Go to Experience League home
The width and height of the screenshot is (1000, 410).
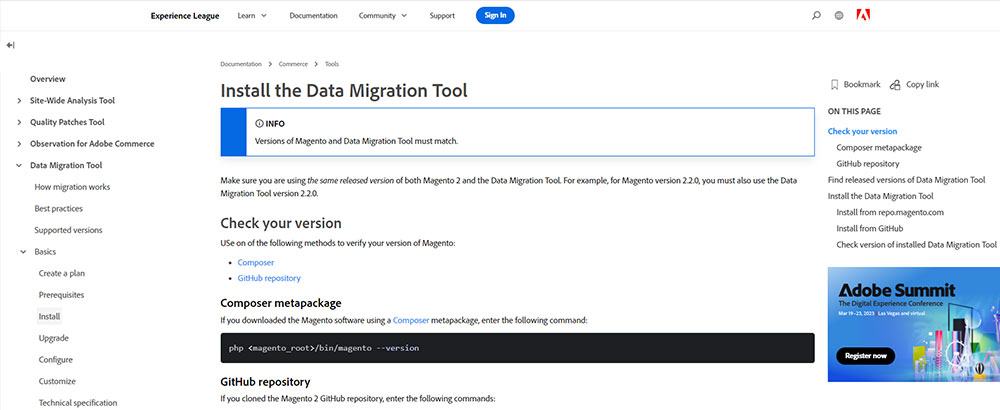[x=185, y=16]
